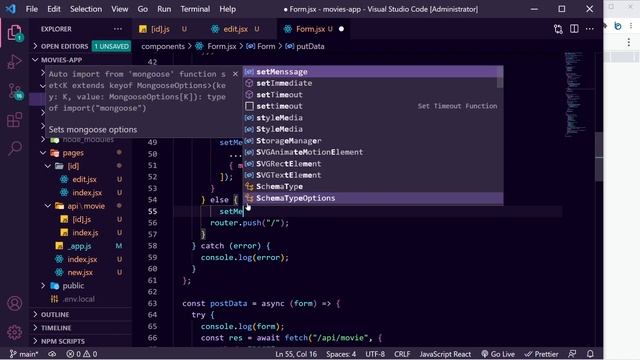Start Go Live server
Image resolution: width=640 pixels, height=360 pixels.
(498, 354)
